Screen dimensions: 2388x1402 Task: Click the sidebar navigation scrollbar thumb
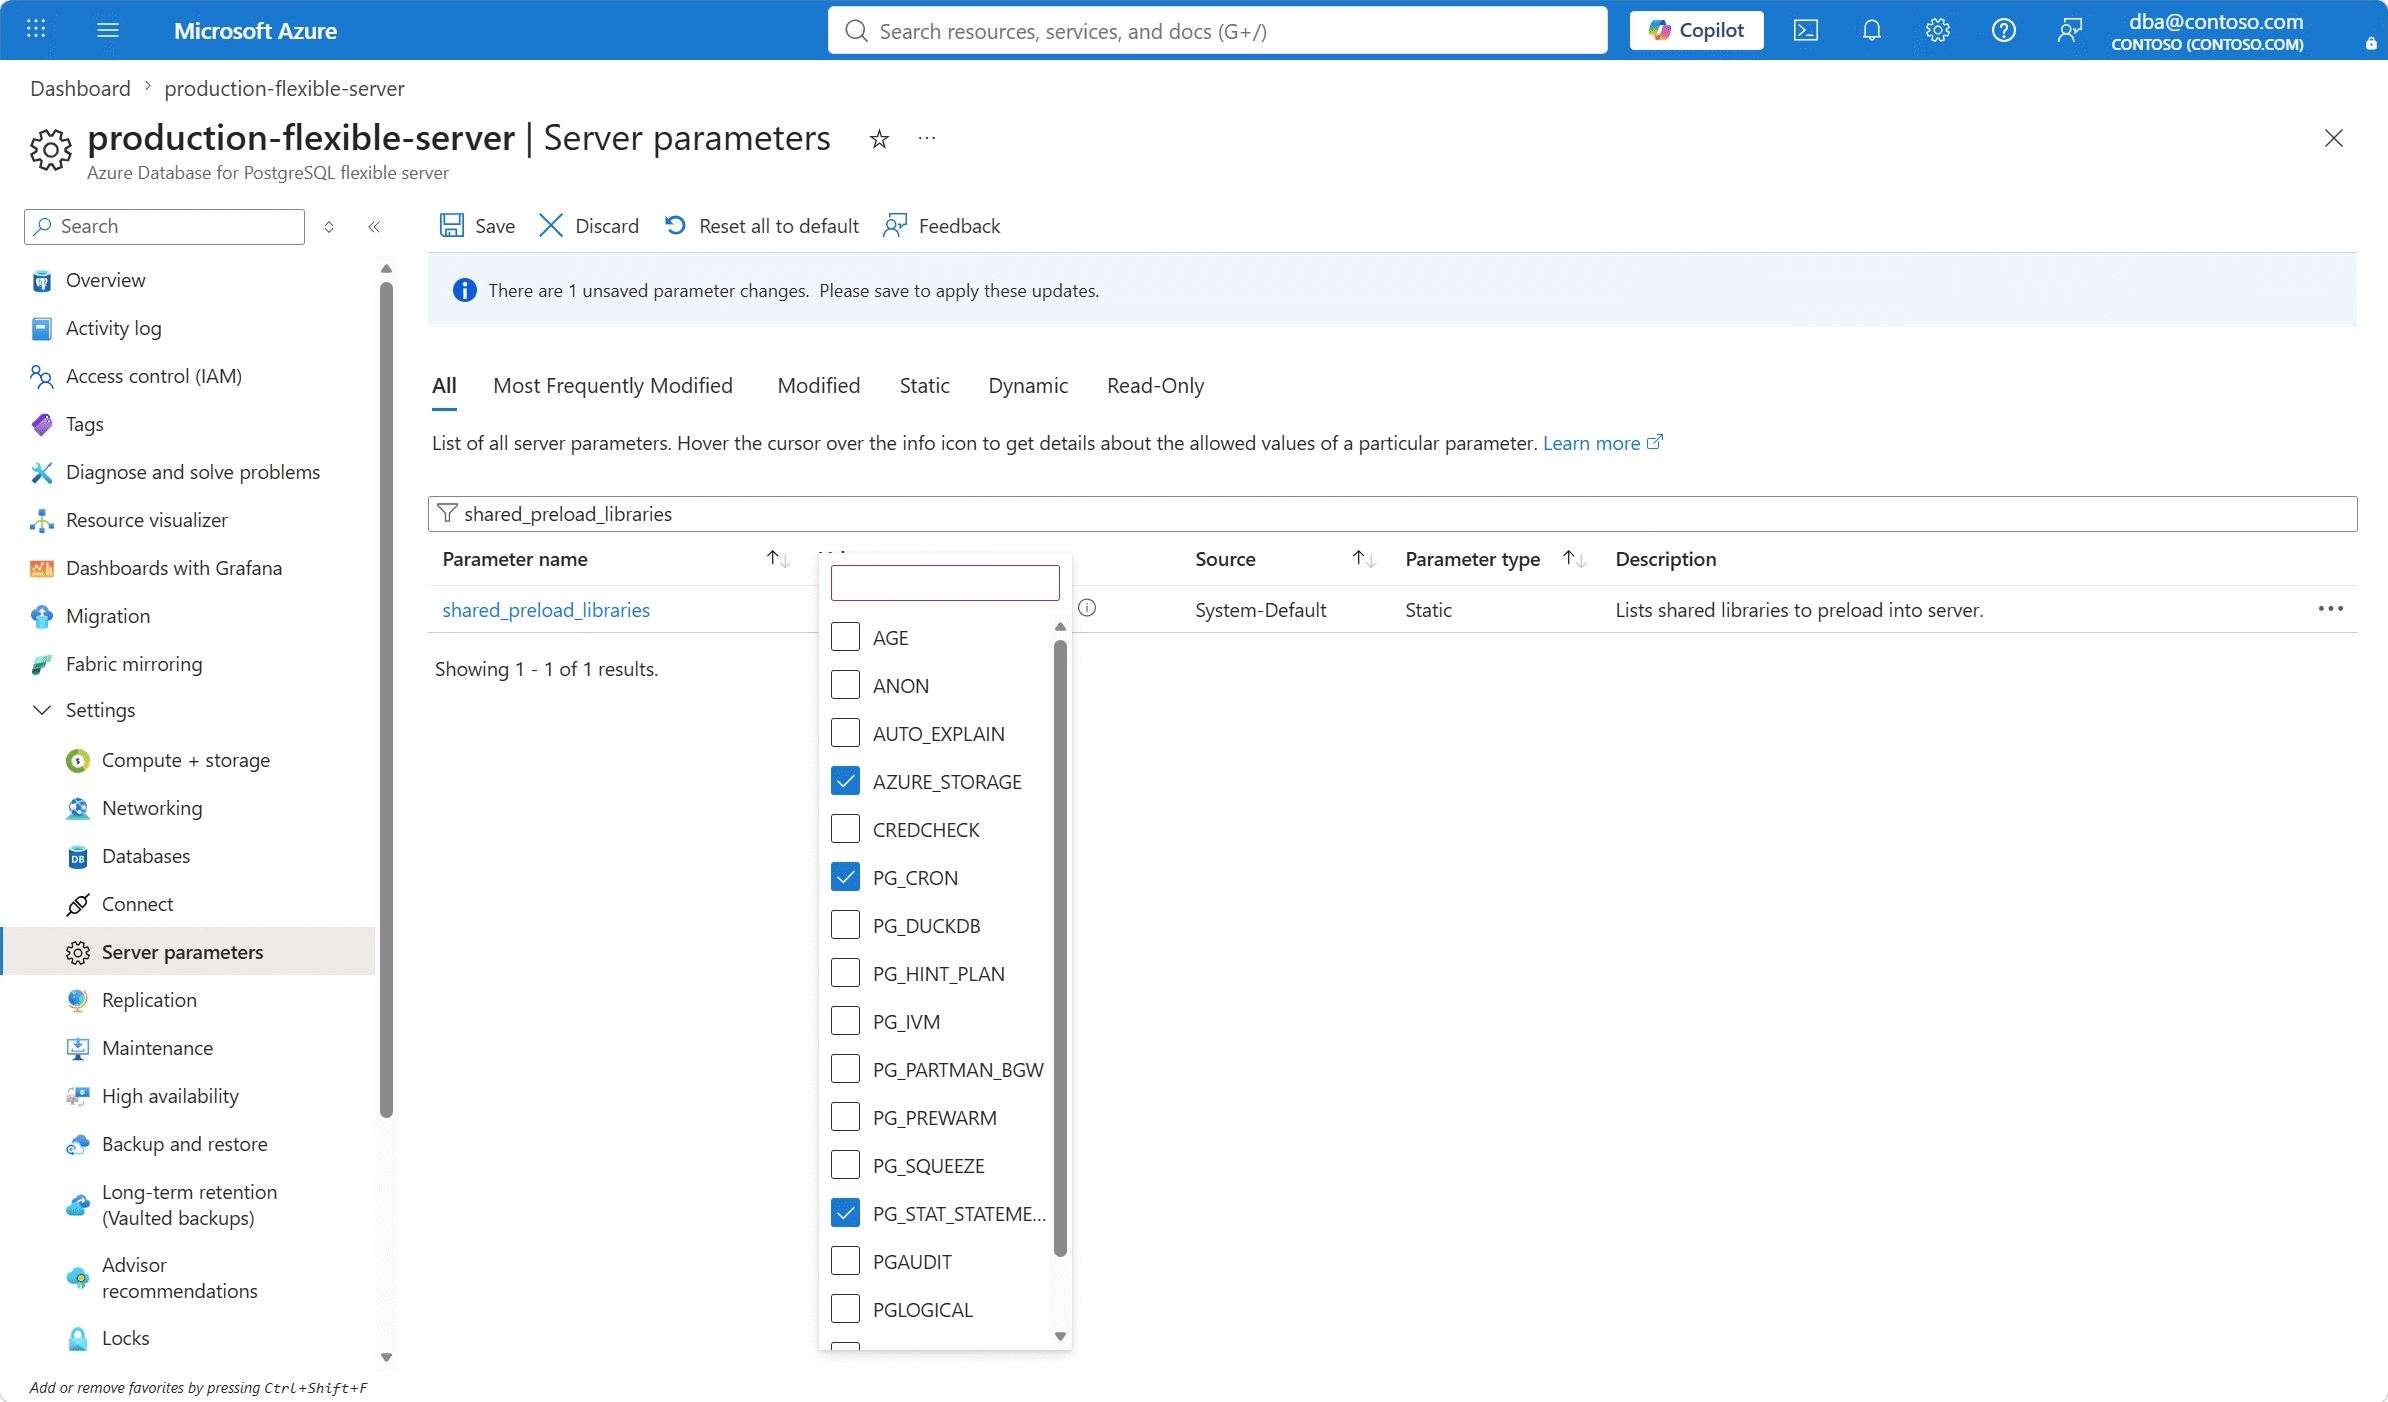pyautogui.click(x=387, y=699)
